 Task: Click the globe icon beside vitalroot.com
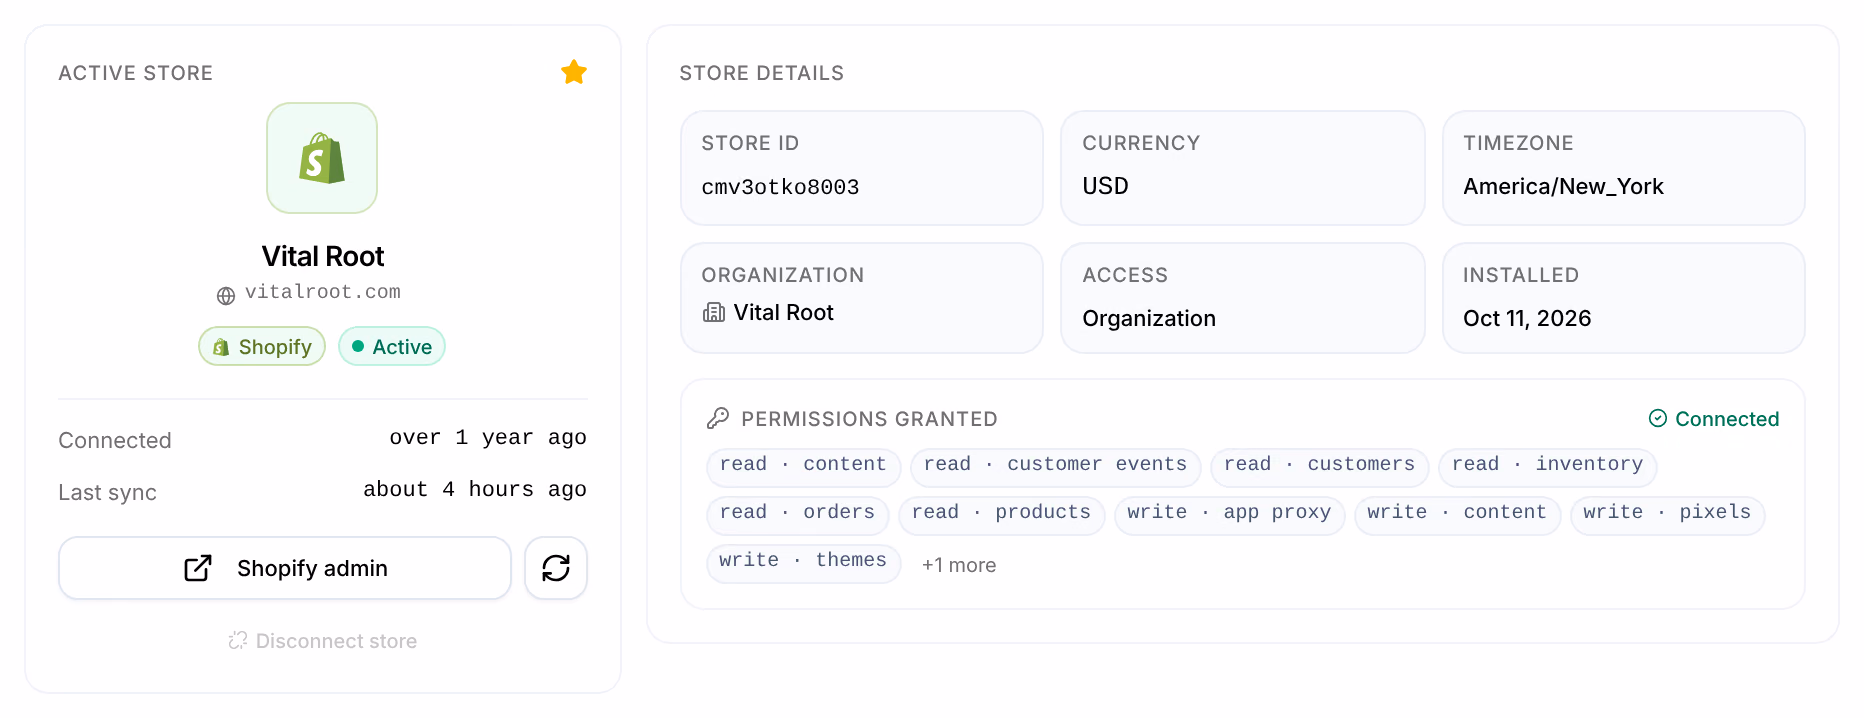(226, 295)
